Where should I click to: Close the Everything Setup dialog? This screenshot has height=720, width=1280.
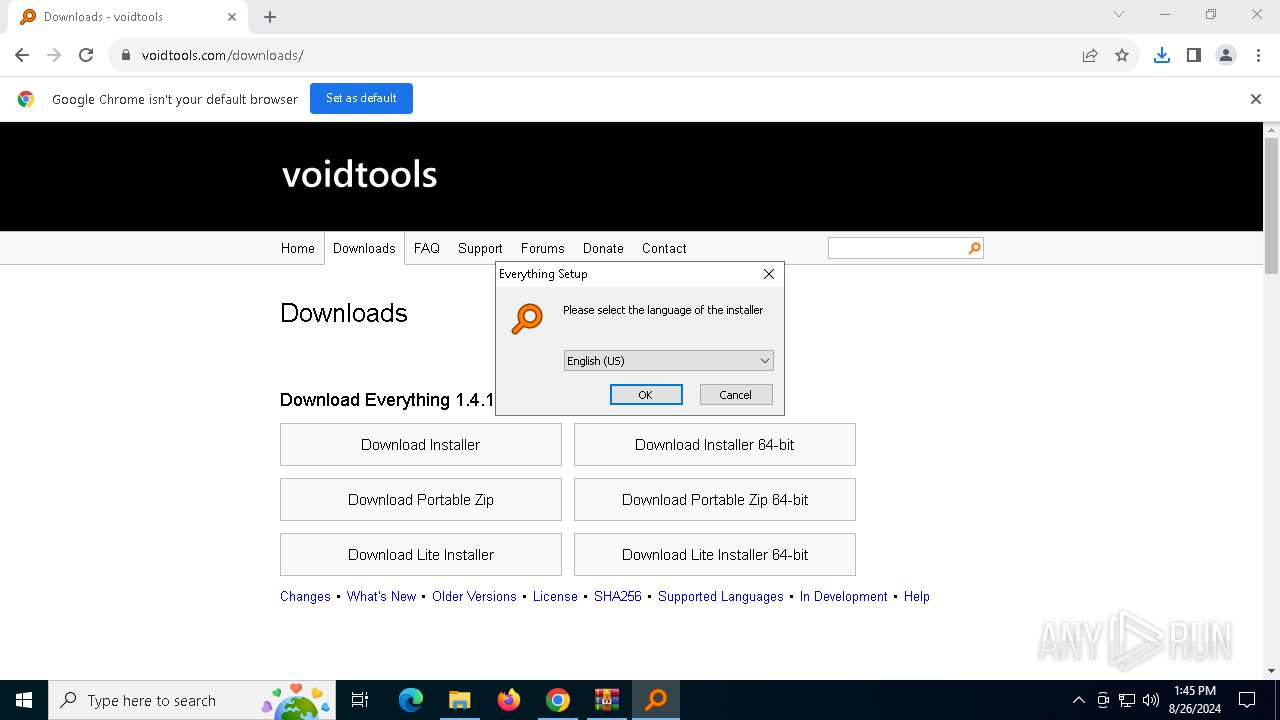[x=768, y=274]
